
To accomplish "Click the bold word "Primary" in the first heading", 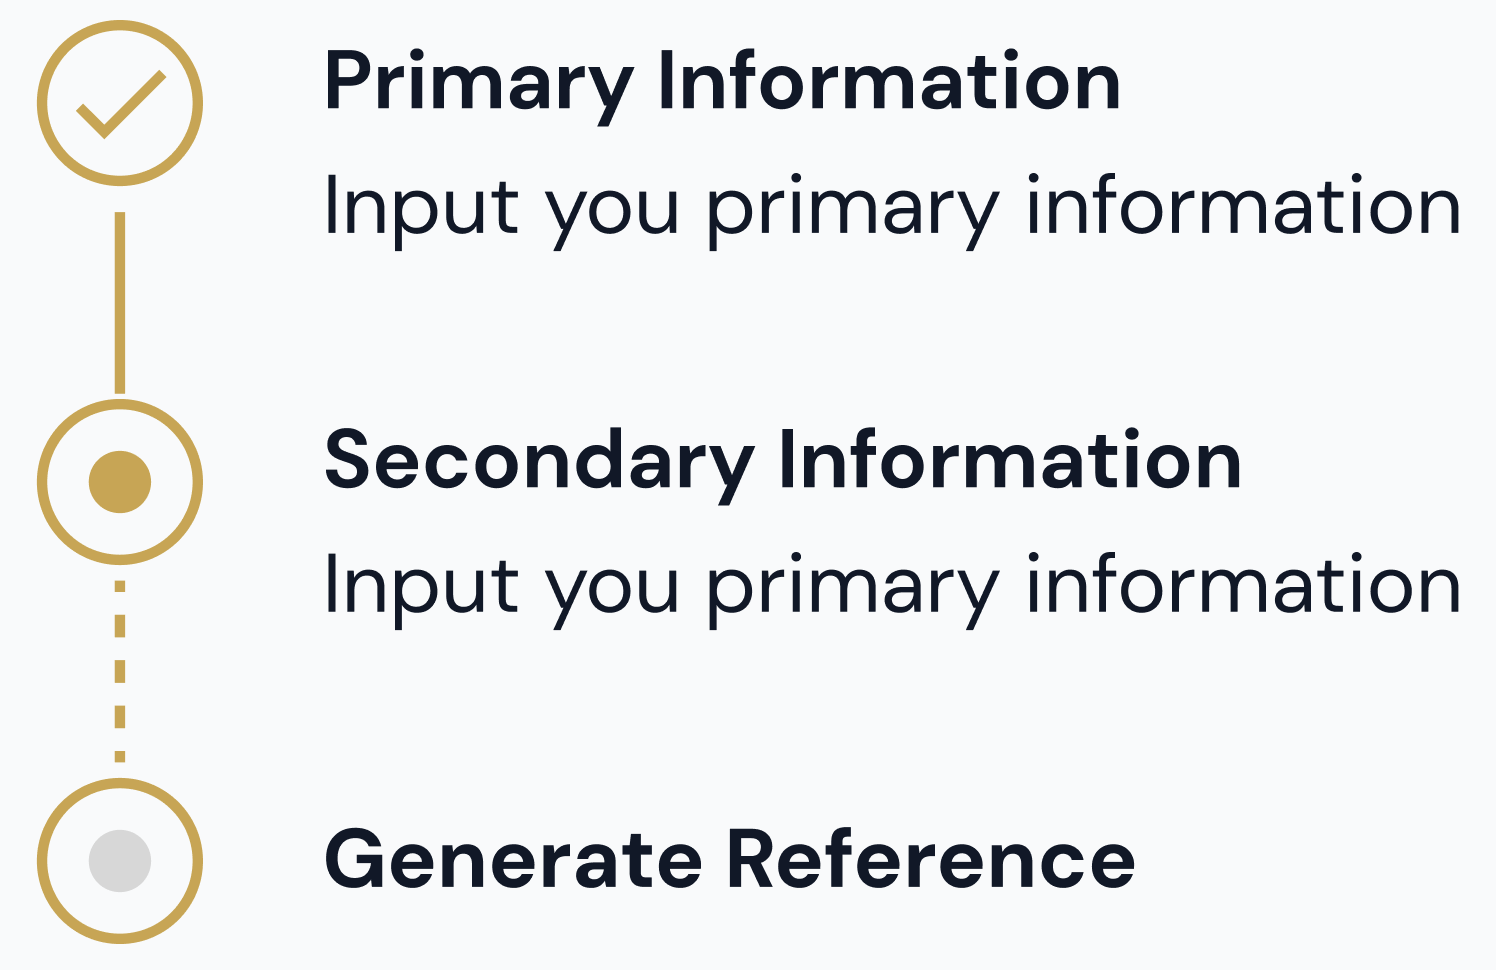I will (479, 82).
